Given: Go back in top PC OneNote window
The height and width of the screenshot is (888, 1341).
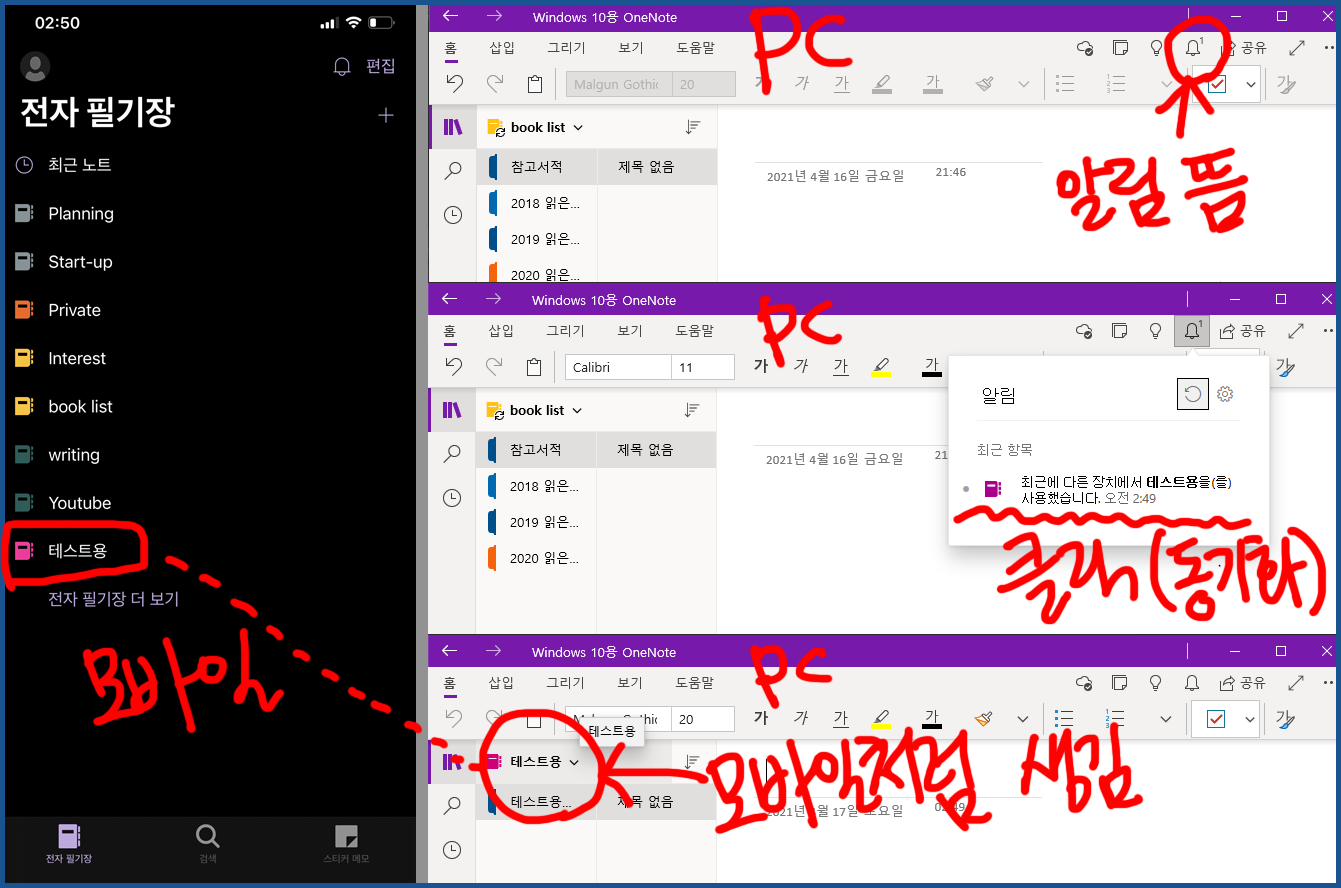Looking at the screenshot, I should tap(450, 16).
